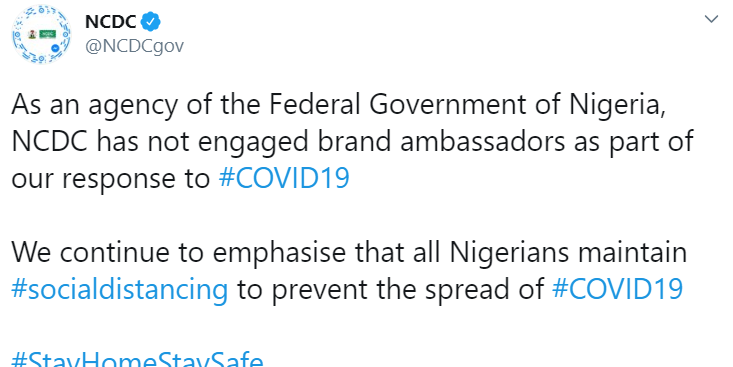Click the blue verified checkmark badge
This screenshot has height=367, width=733.
tap(151, 22)
